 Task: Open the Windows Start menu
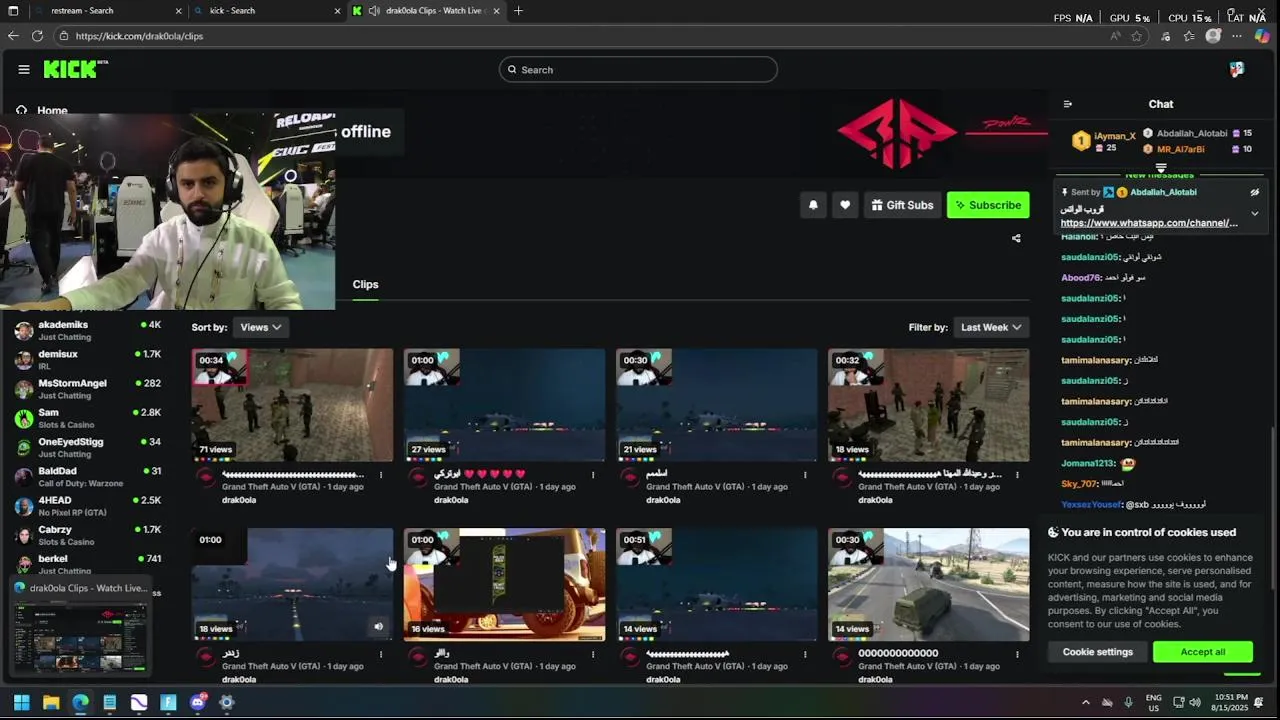coord(21,702)
